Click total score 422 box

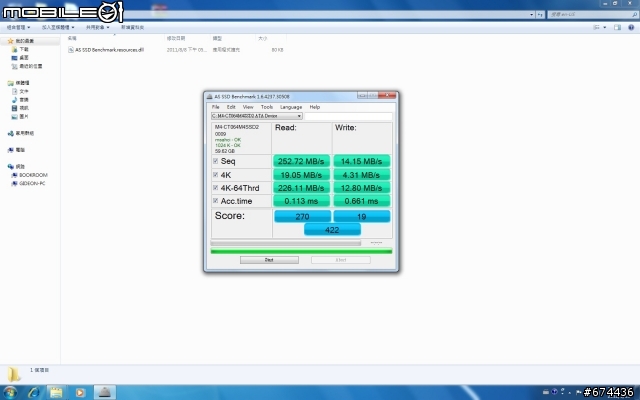(x=332, y=230)
